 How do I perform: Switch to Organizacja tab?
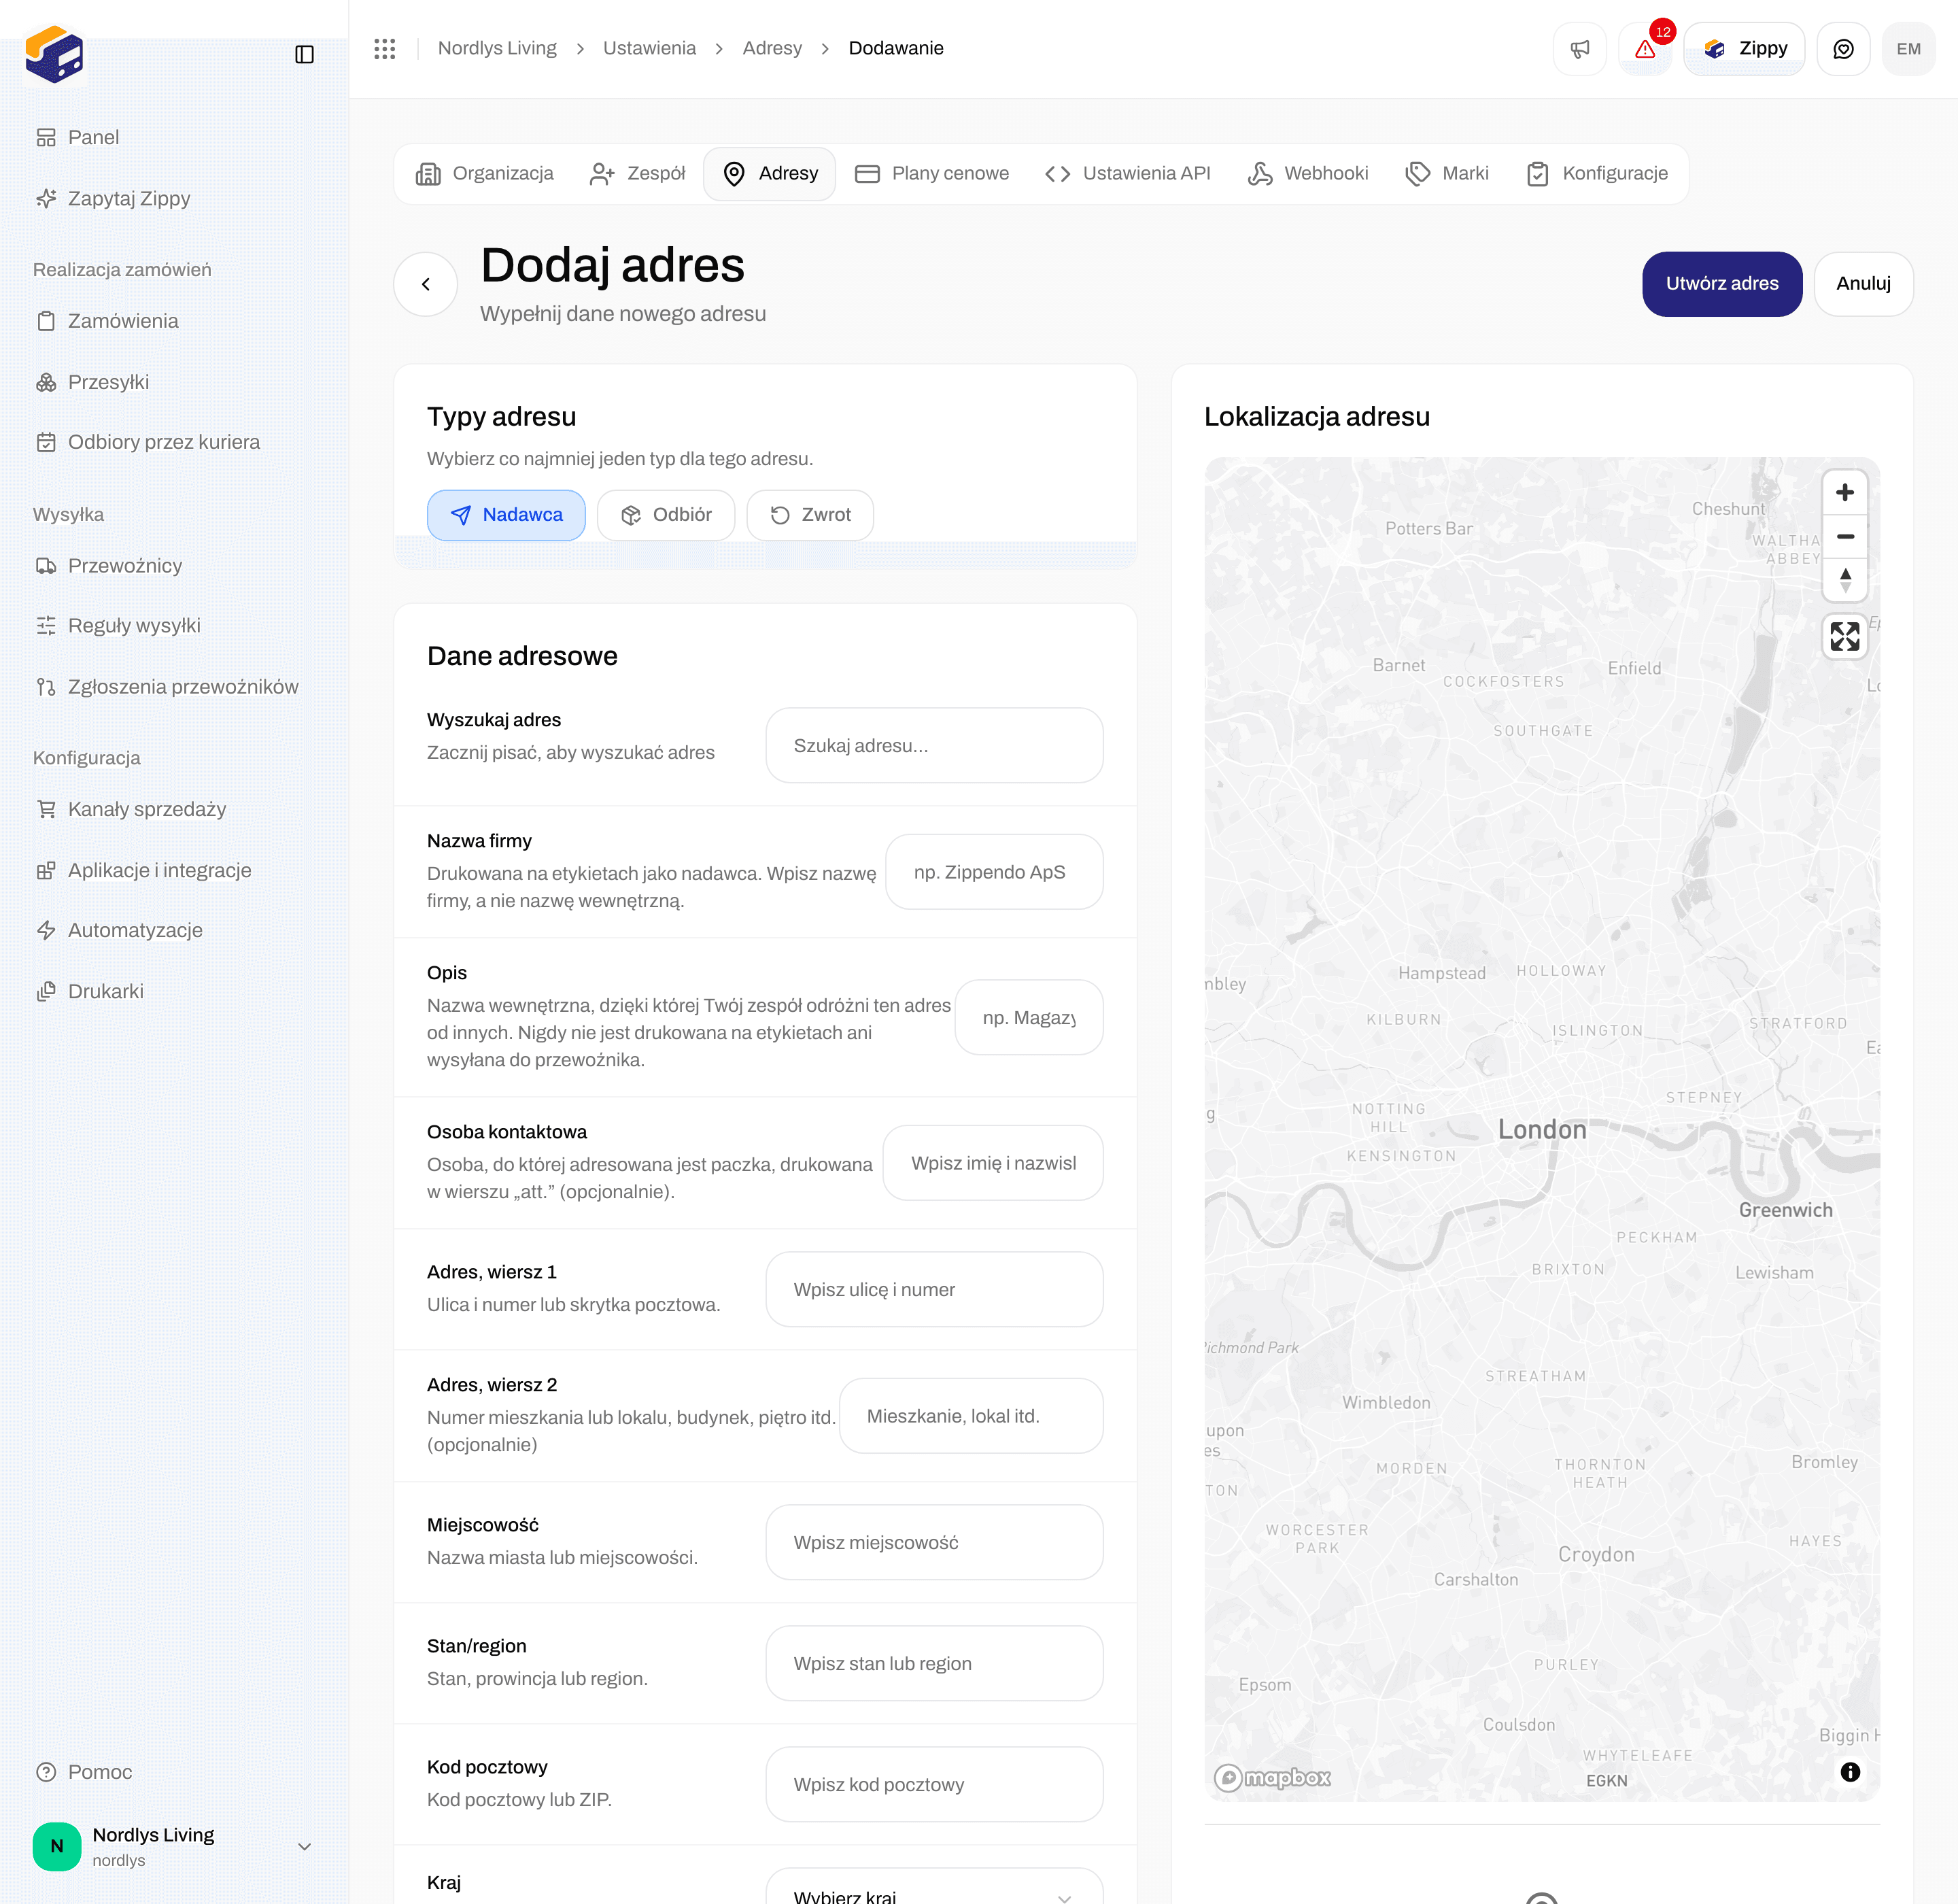[x=485, y=174]
